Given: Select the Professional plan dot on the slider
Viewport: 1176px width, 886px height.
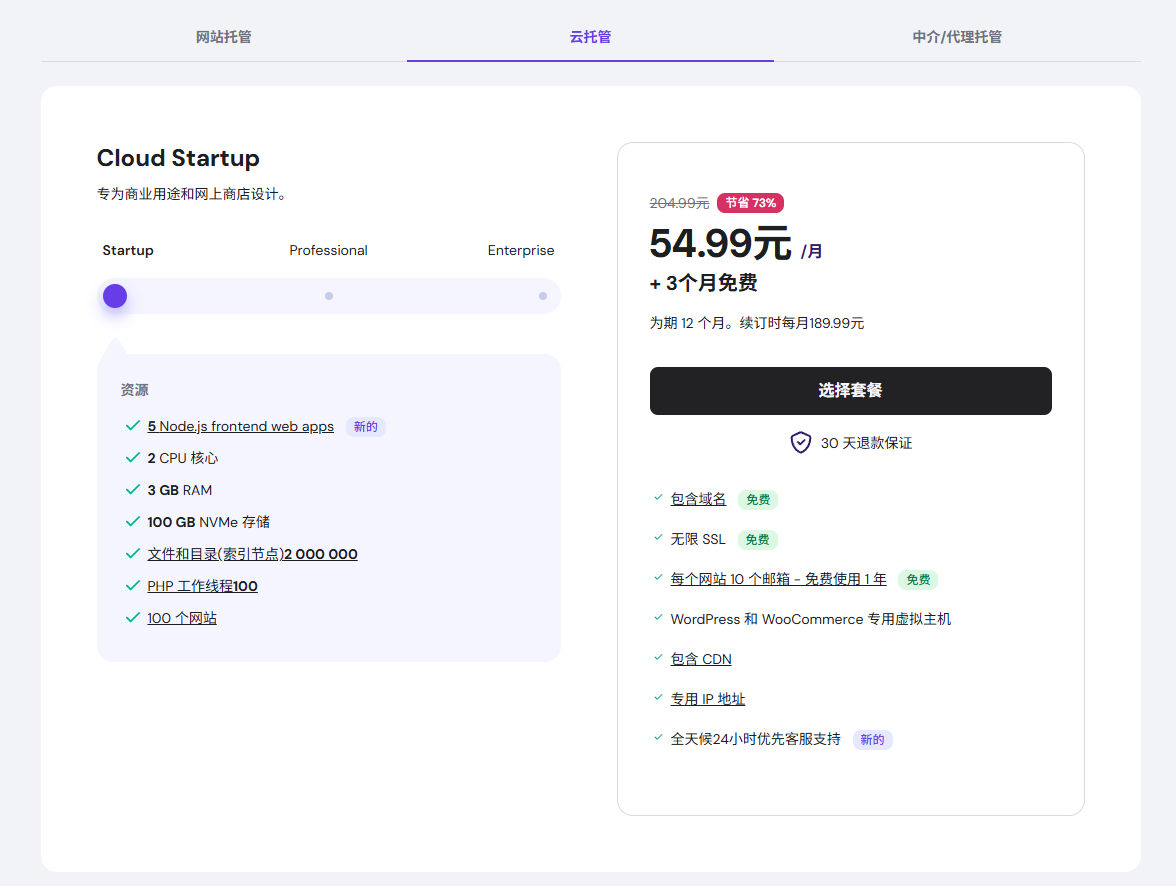Looking at the screenshot, I should click(328, 296).
